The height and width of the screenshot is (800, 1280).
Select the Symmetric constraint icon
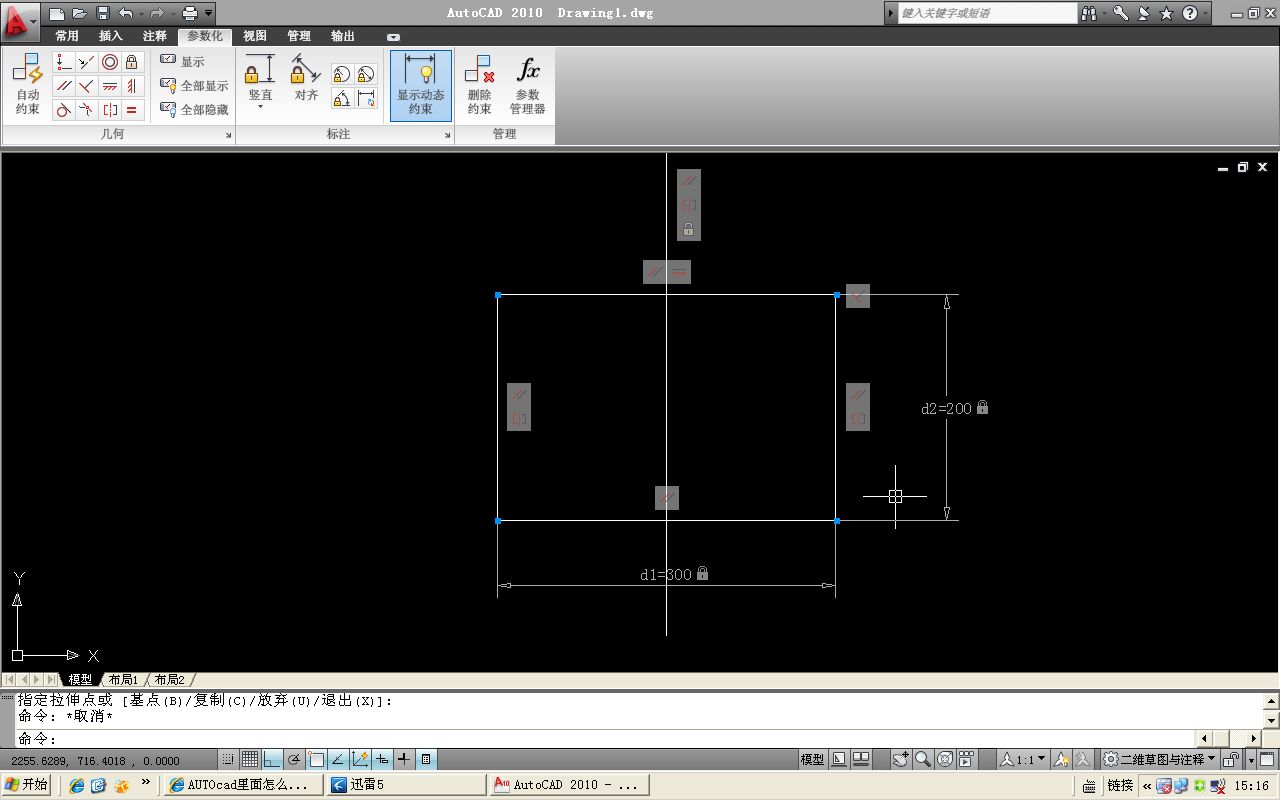tap(110, 110)
